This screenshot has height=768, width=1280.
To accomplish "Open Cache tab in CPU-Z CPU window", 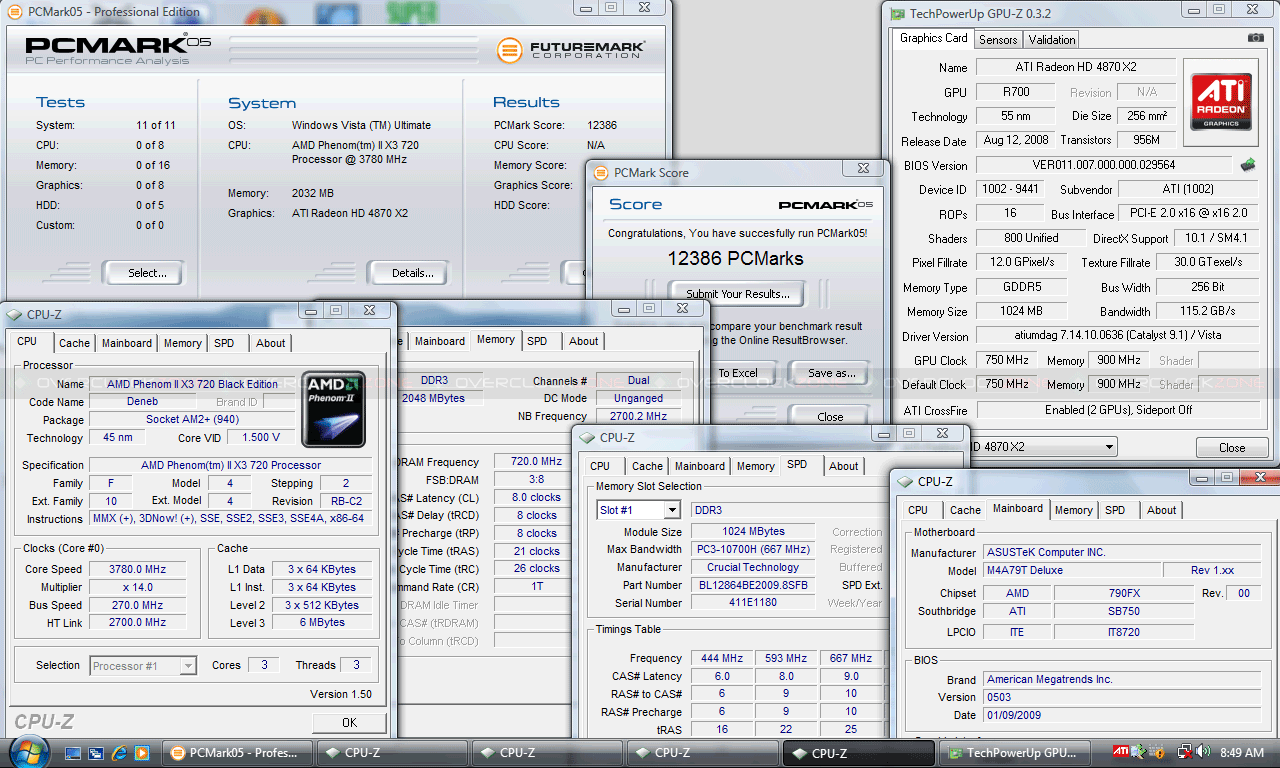I will [74, 343].
